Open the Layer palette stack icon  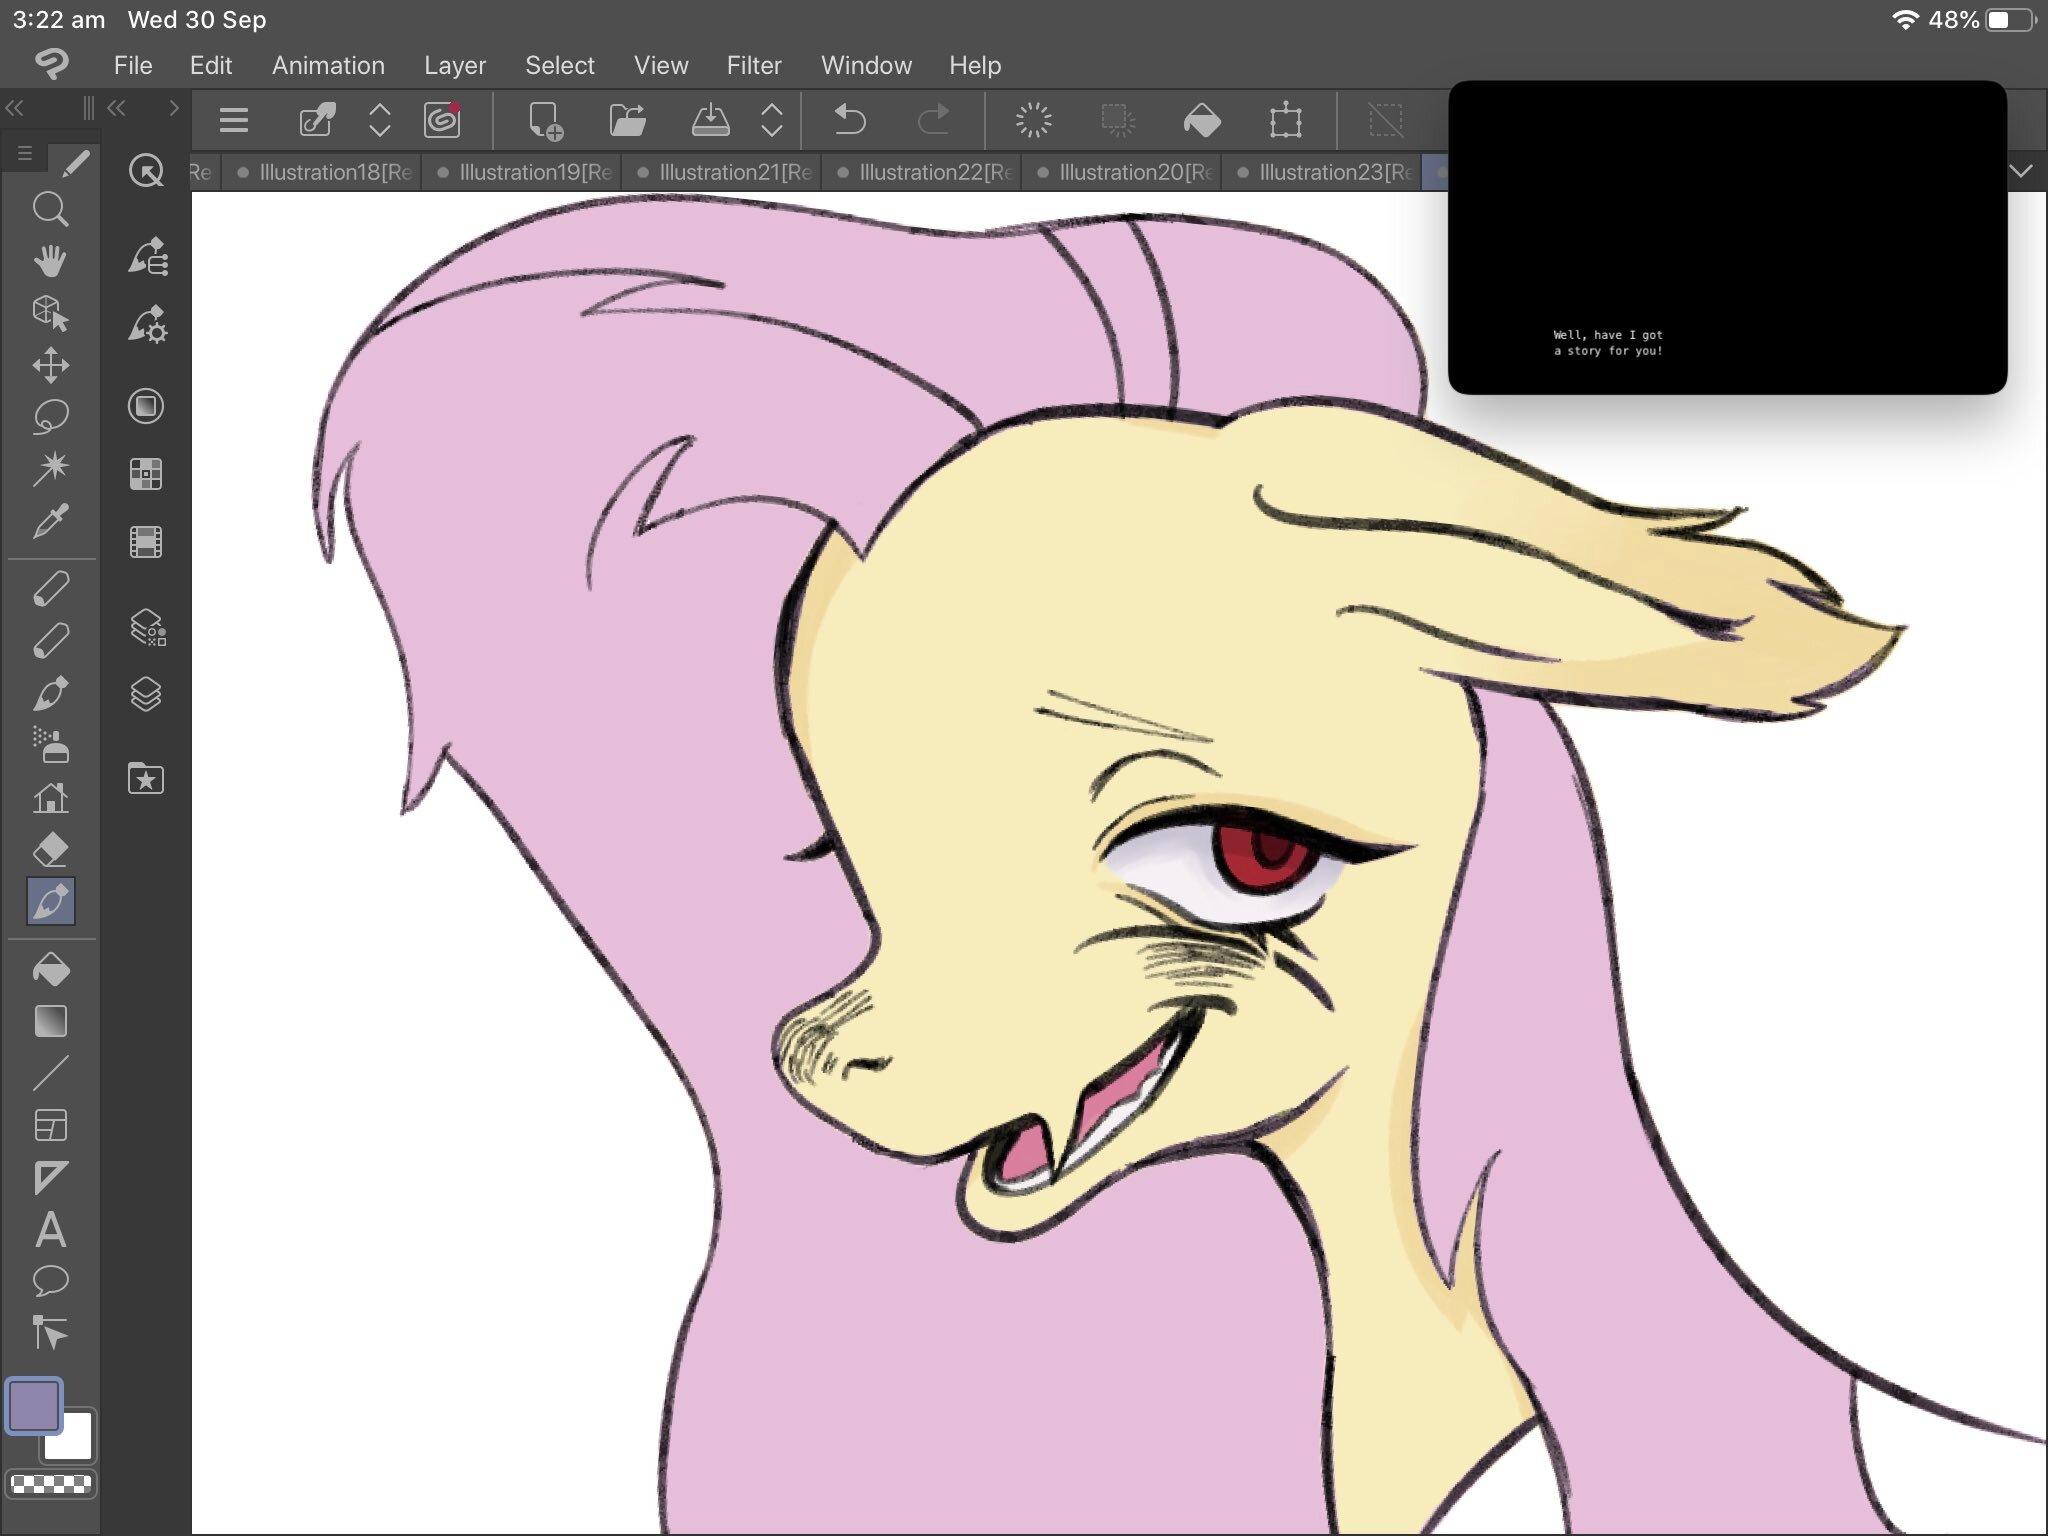point(146,693)
